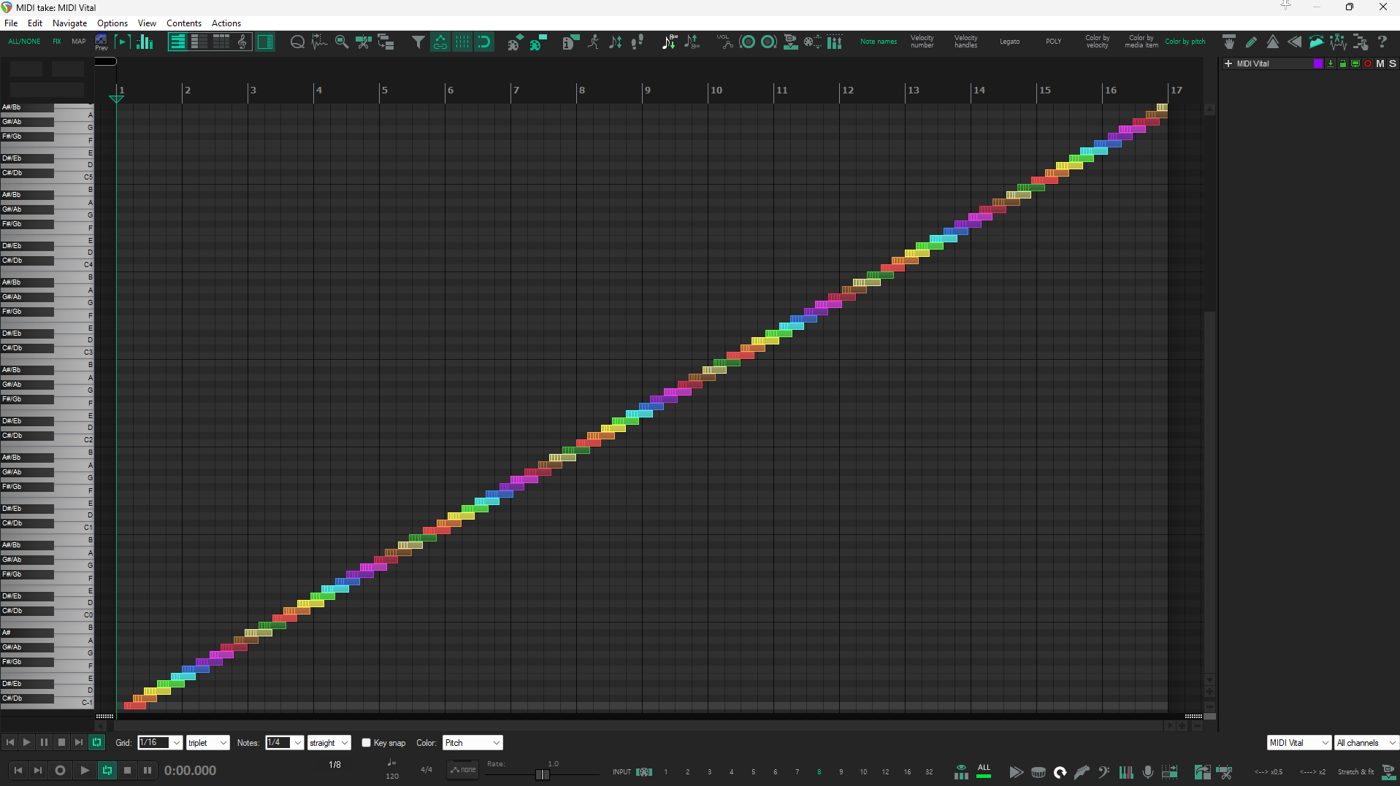The height and width of the screenshot is (786, 1400).
Task: Toggle the dotted grid display icon
Action: pyautogui.click(x=462, y=42)
